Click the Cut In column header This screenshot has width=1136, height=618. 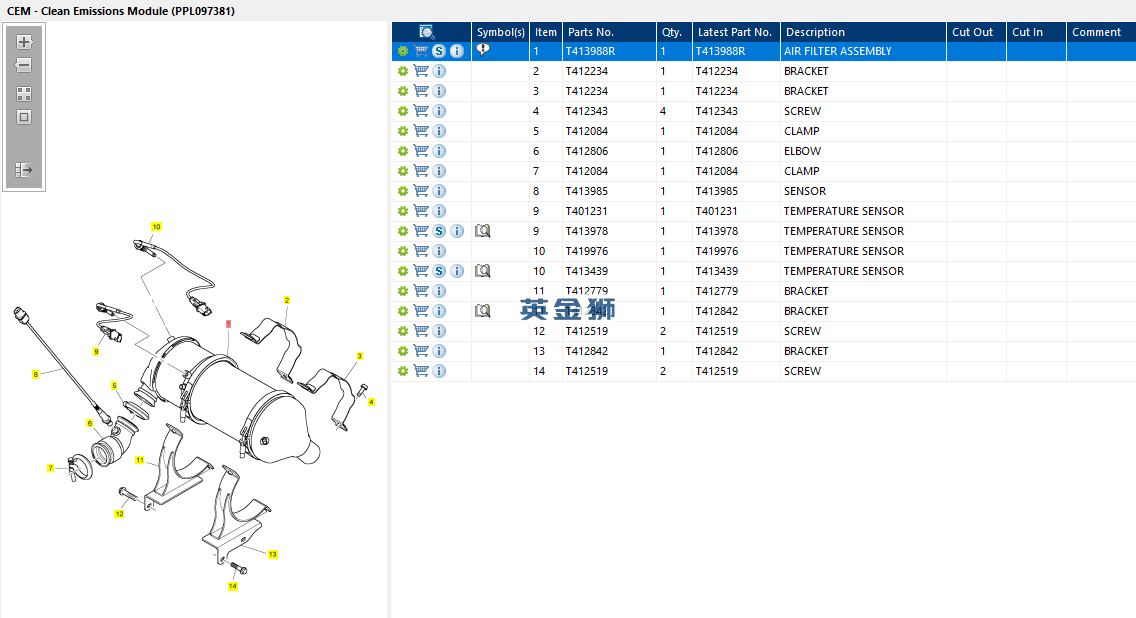[1036, 32]
